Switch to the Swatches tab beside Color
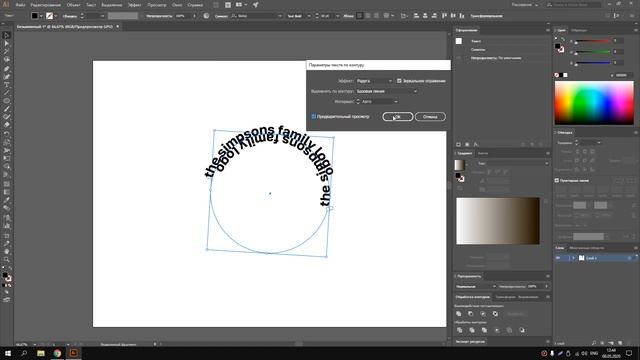Viewport: 640px width, 360px height. [579, 30]
